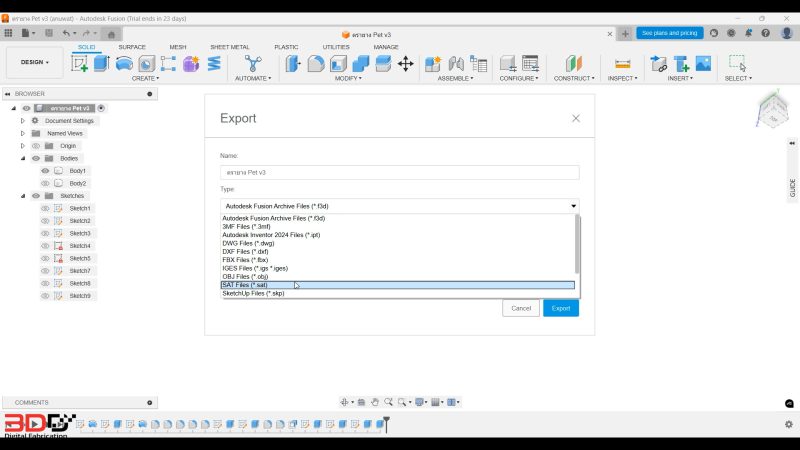Open the notifications bell icon

tap(748, 33)
